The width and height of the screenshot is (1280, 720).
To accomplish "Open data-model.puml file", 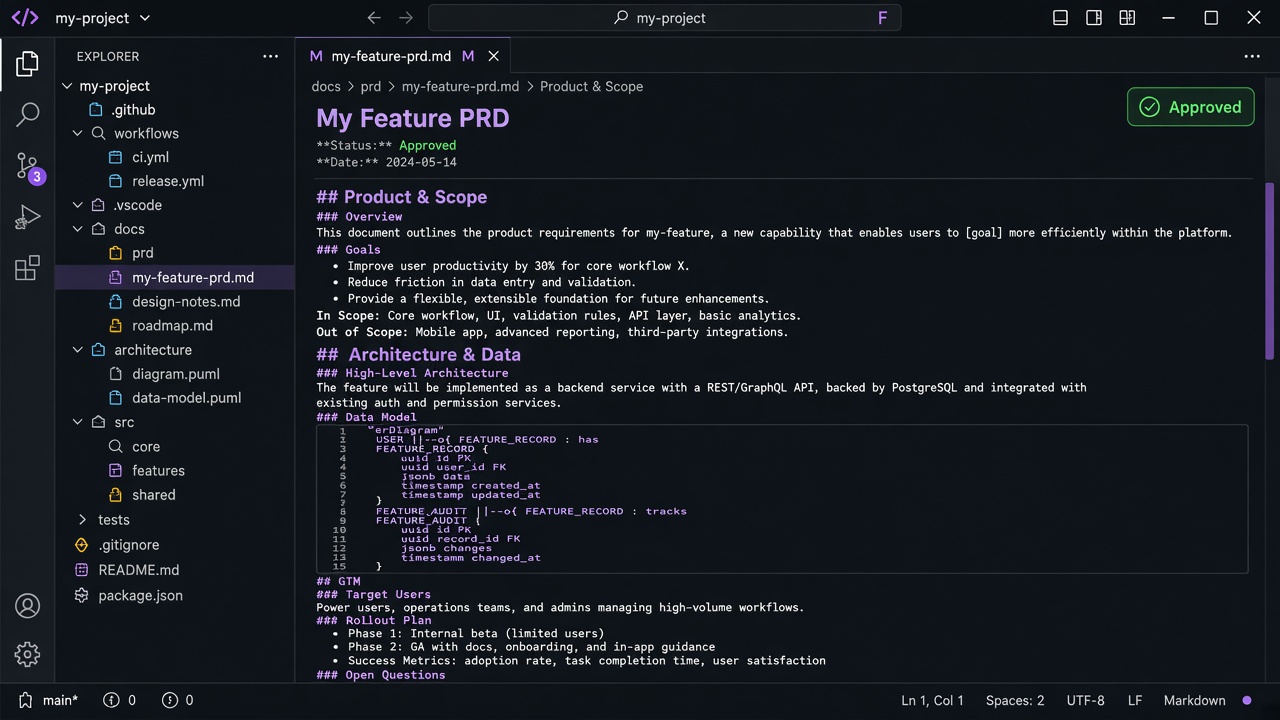I will pos(175,398).
